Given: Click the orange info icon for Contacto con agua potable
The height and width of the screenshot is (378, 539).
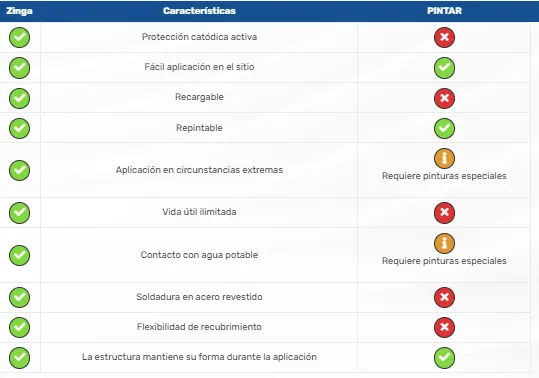Looking at the screenshot, I should (444, 243).
